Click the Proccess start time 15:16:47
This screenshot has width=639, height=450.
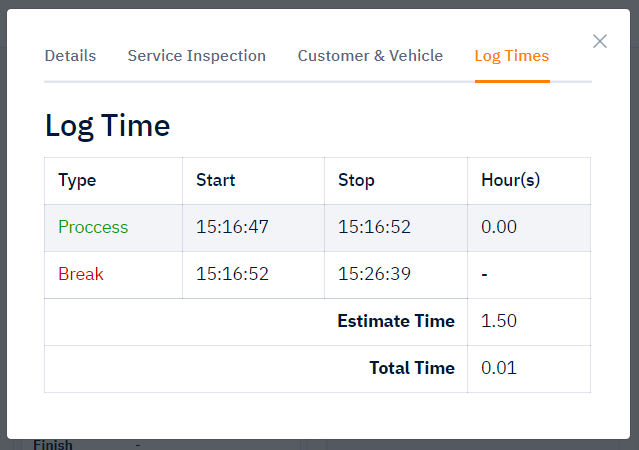(232, 227)
